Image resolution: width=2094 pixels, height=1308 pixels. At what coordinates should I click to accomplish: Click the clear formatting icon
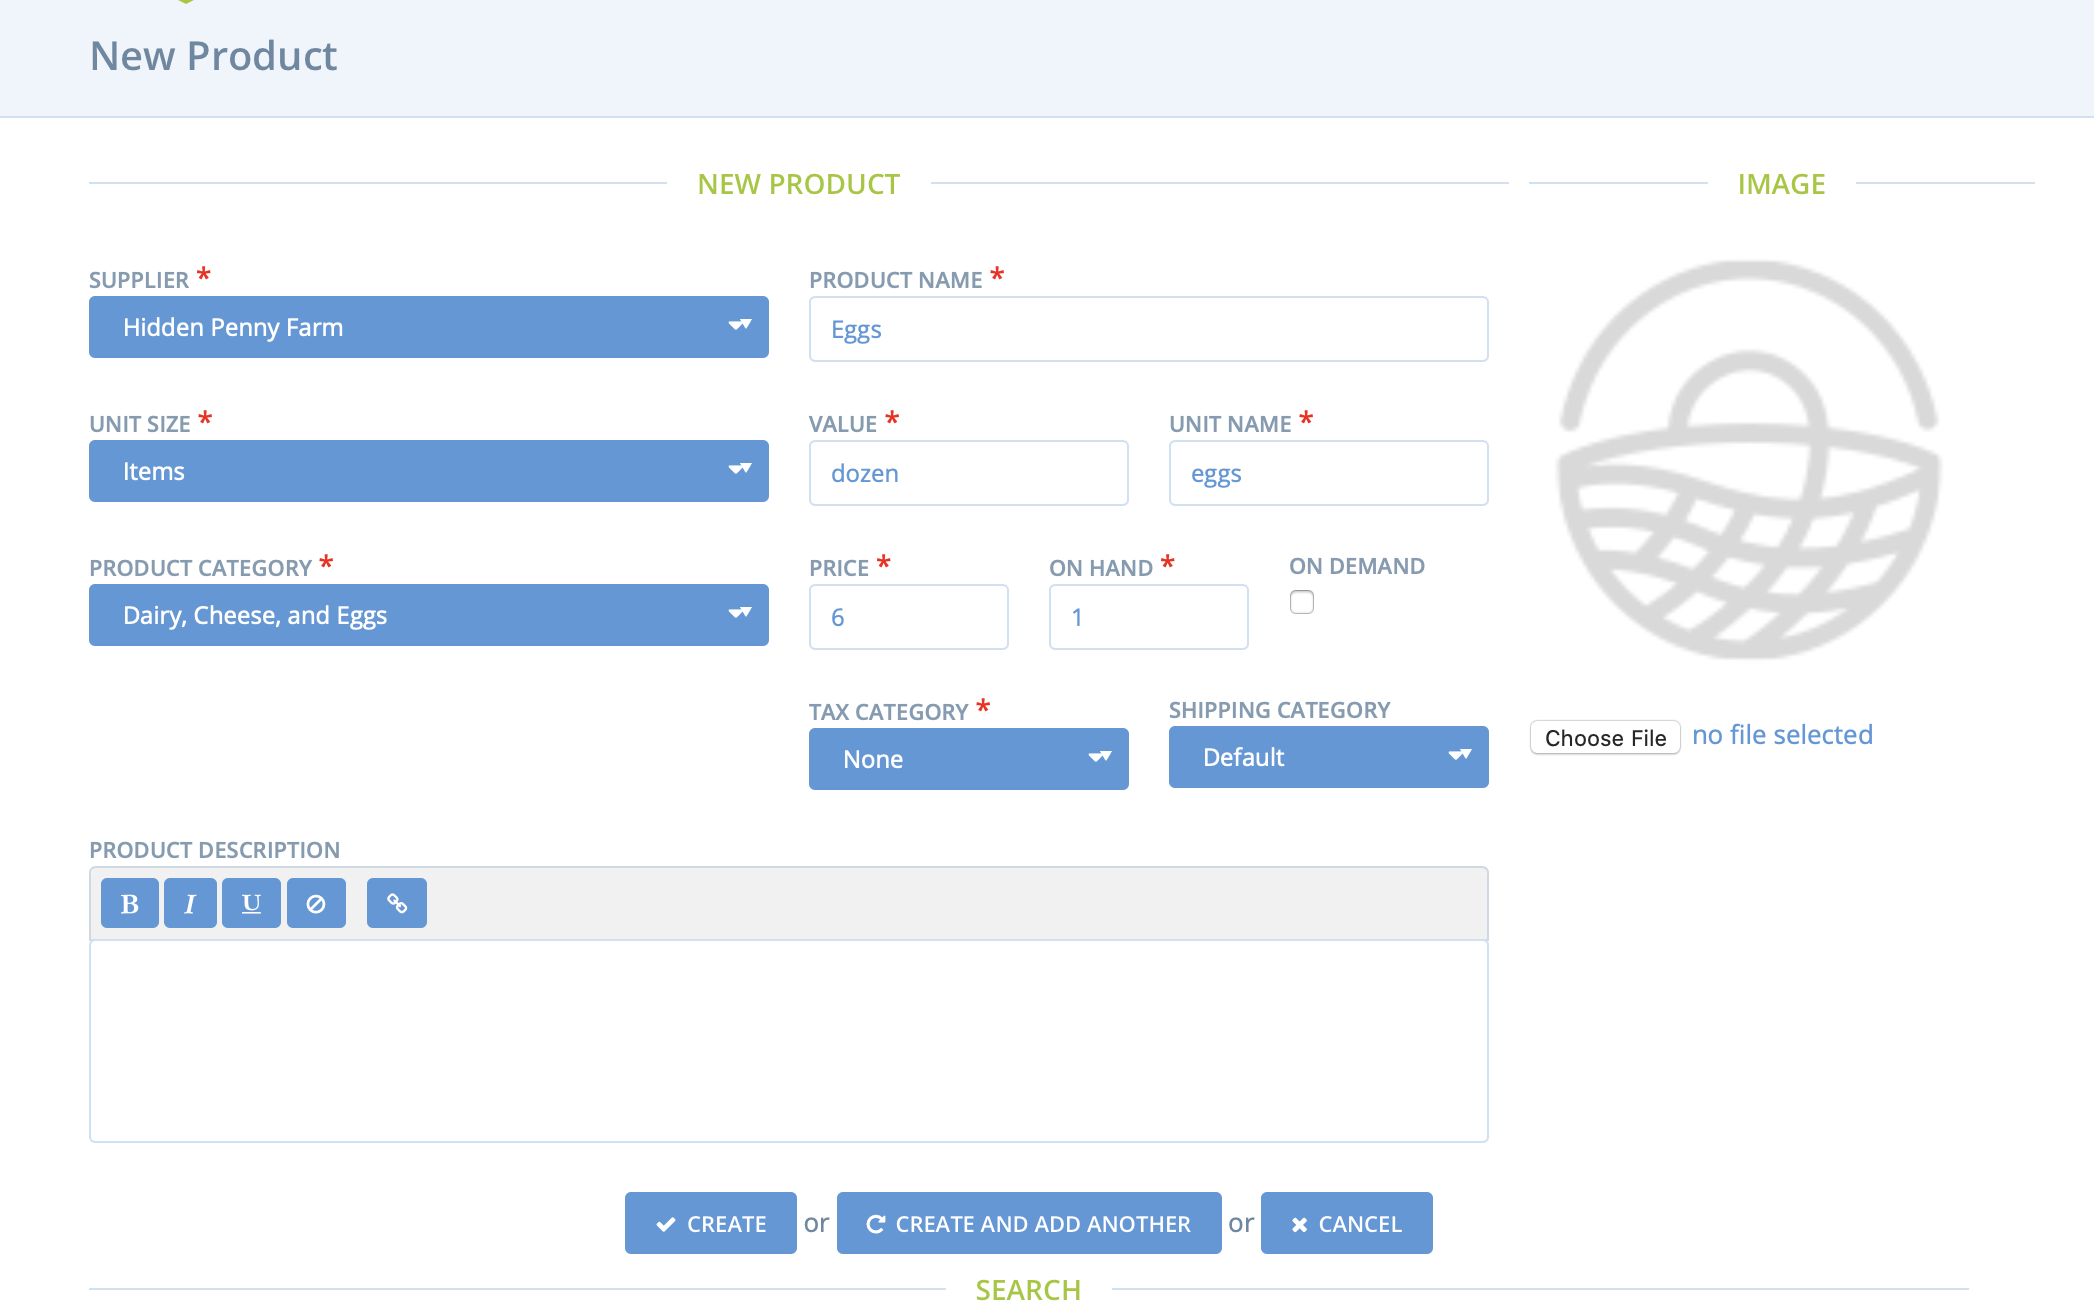pos(316,903)
